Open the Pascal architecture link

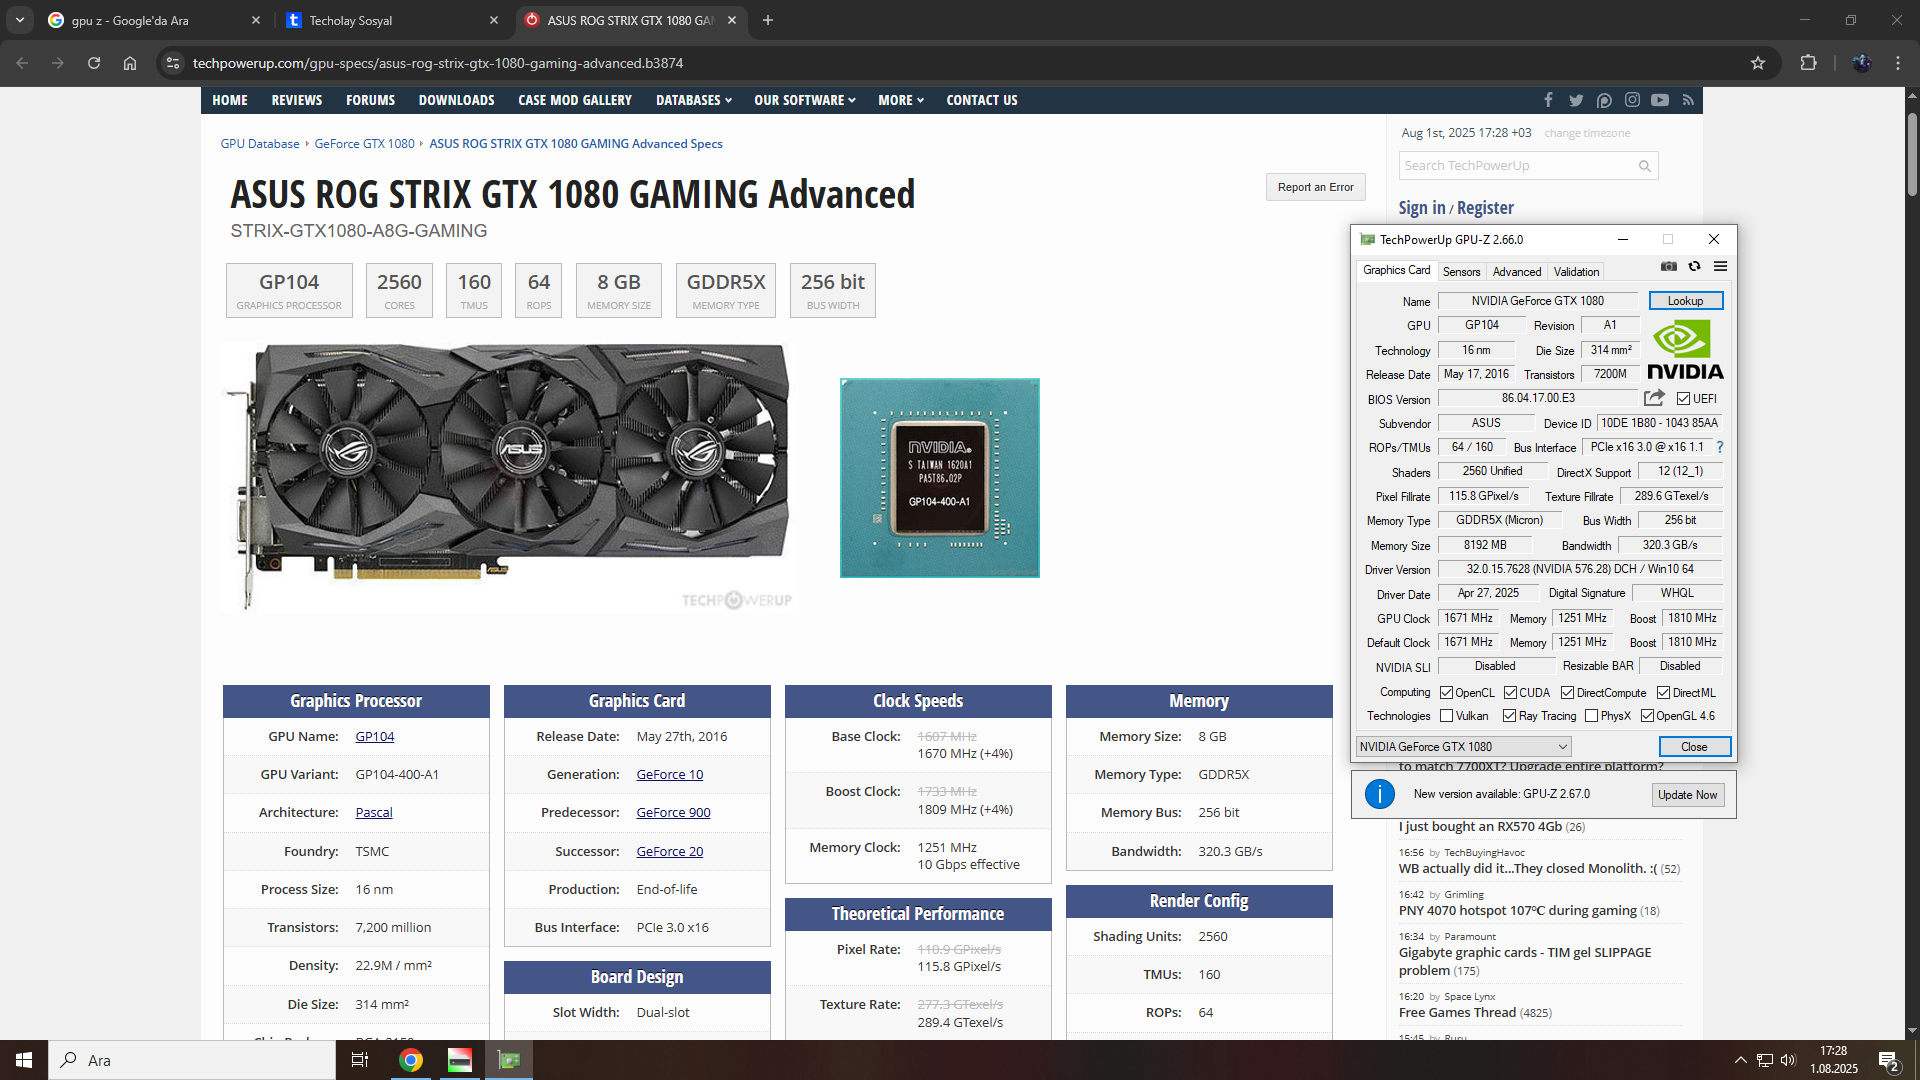click(x=374, y=813)
